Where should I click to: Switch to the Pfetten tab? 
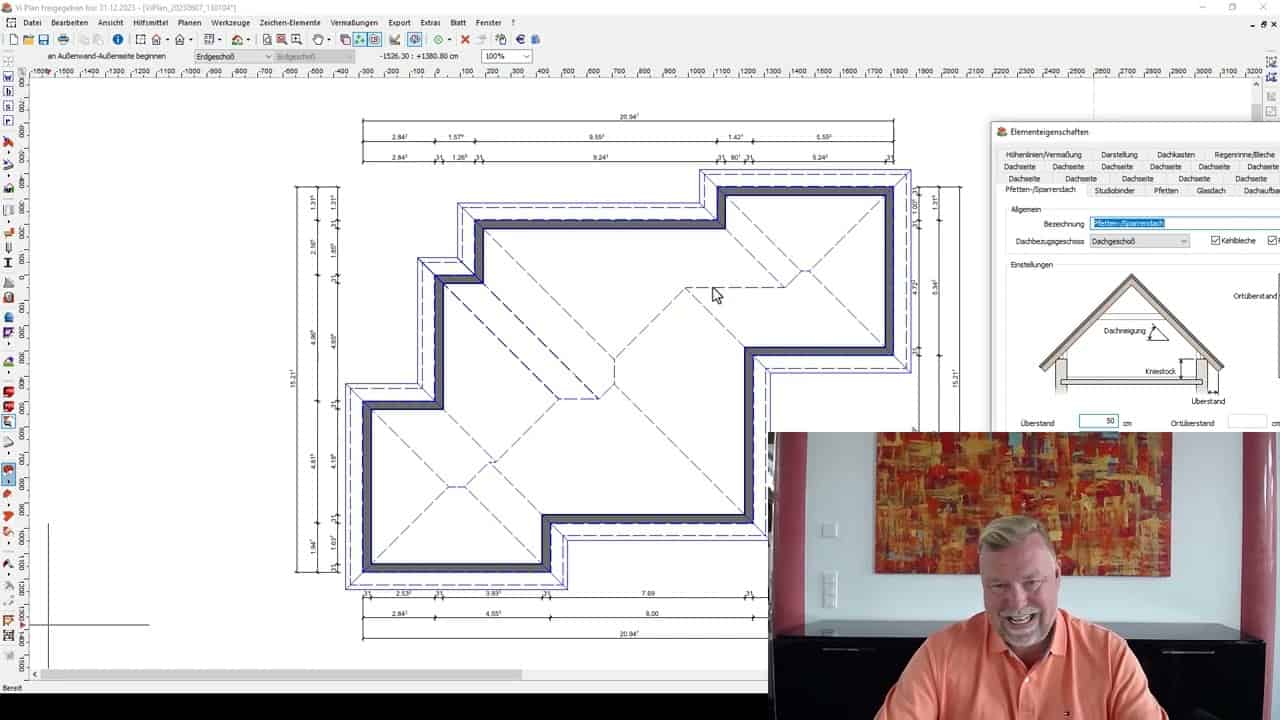[1165, 190]
